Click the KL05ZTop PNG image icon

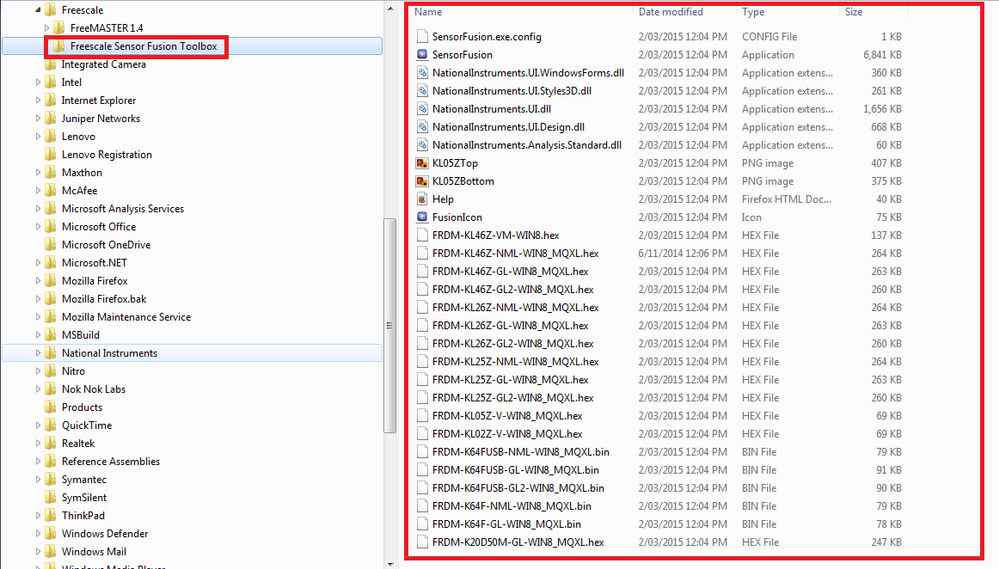point(422,163)
